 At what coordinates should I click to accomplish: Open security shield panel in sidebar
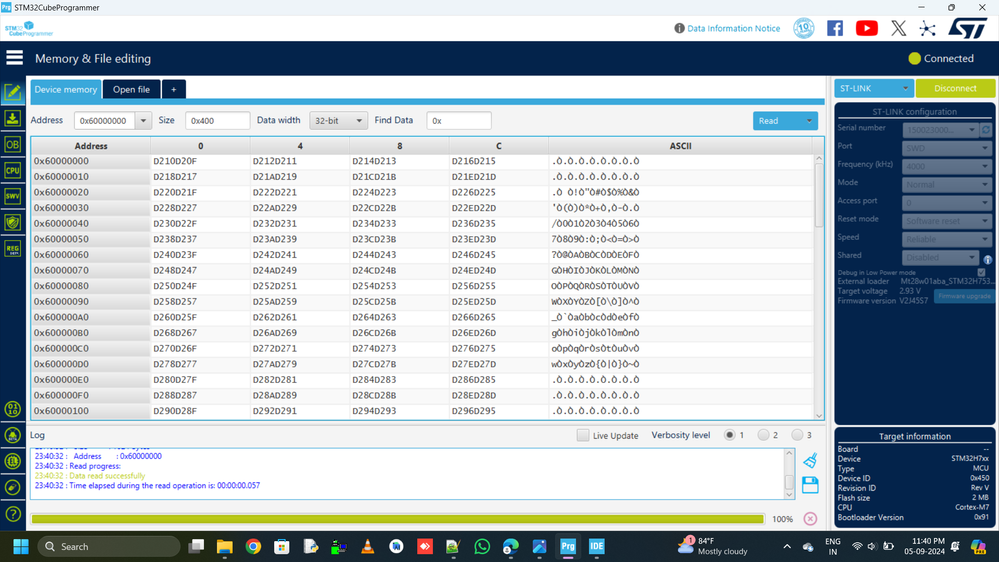13,222
